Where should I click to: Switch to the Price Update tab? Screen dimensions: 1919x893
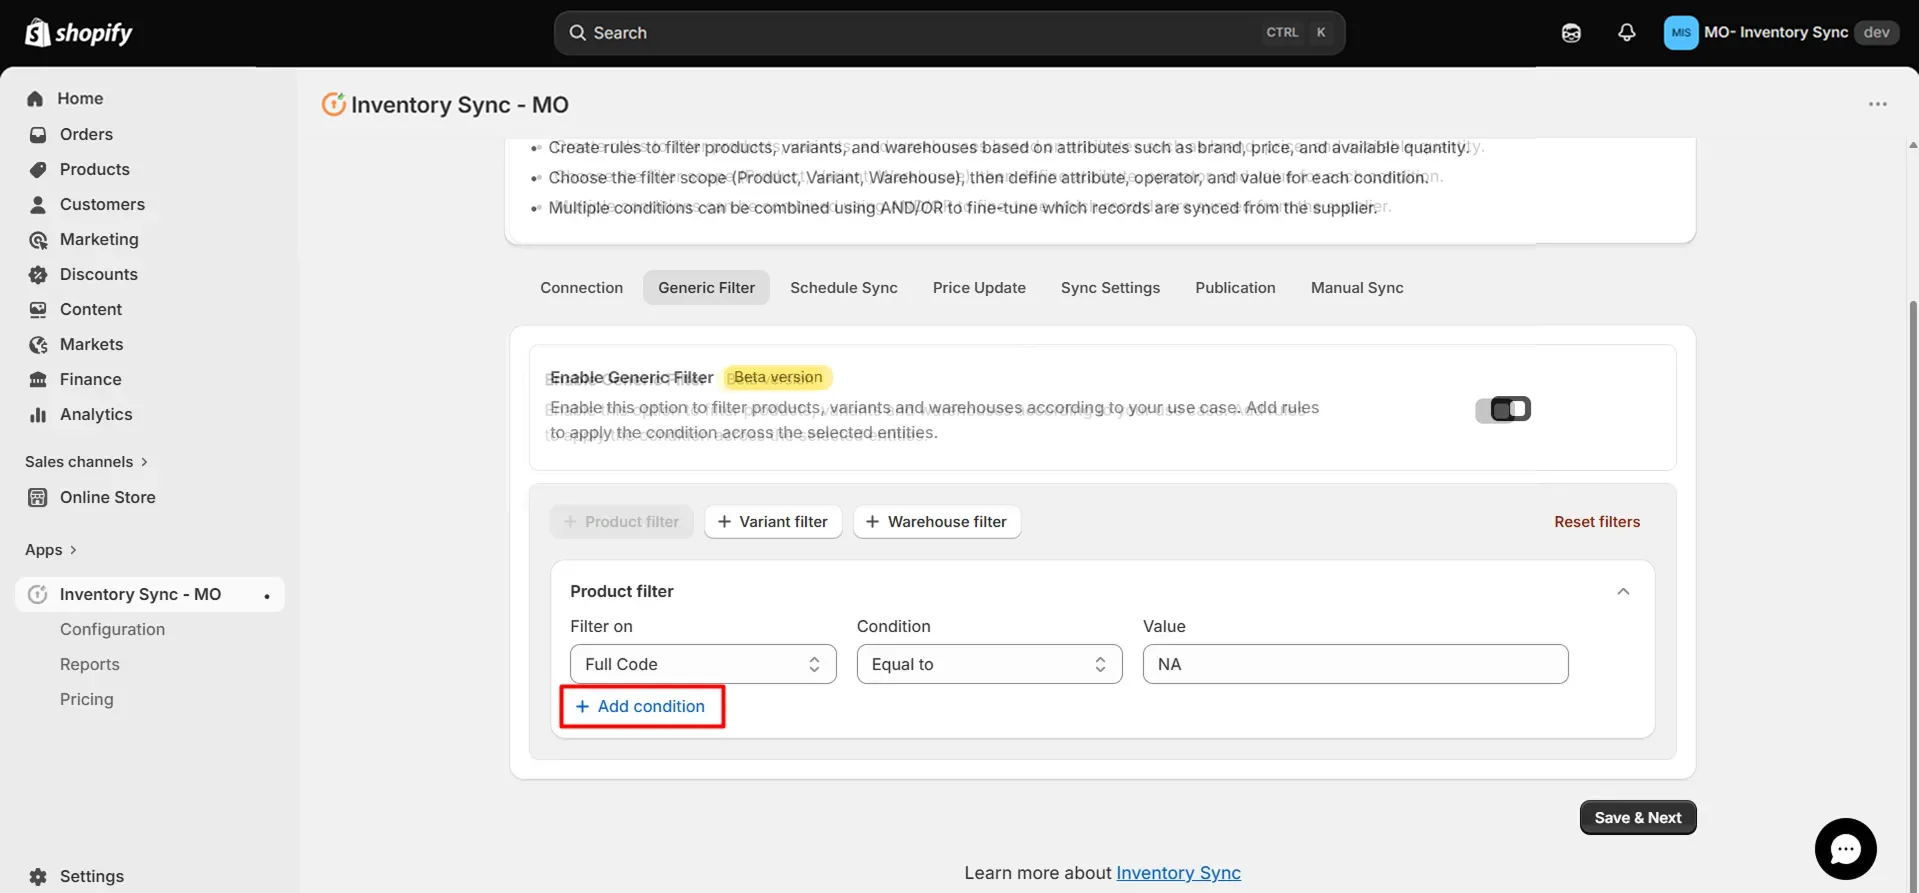coord(979,288)
